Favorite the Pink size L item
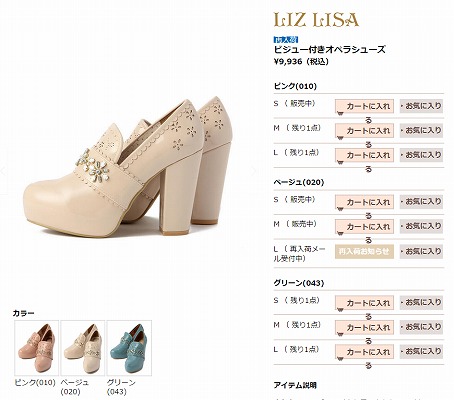This screenshot has height=400, width=454. coord(421,155)
